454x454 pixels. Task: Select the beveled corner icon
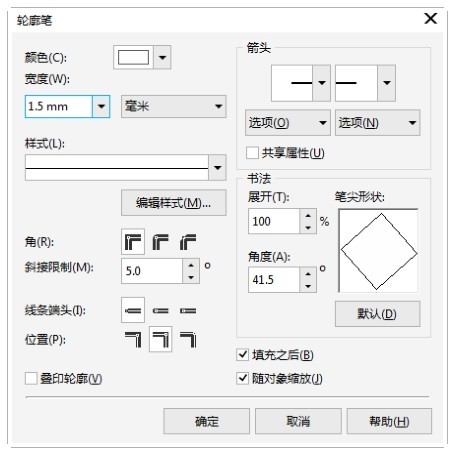pos(188,242)
